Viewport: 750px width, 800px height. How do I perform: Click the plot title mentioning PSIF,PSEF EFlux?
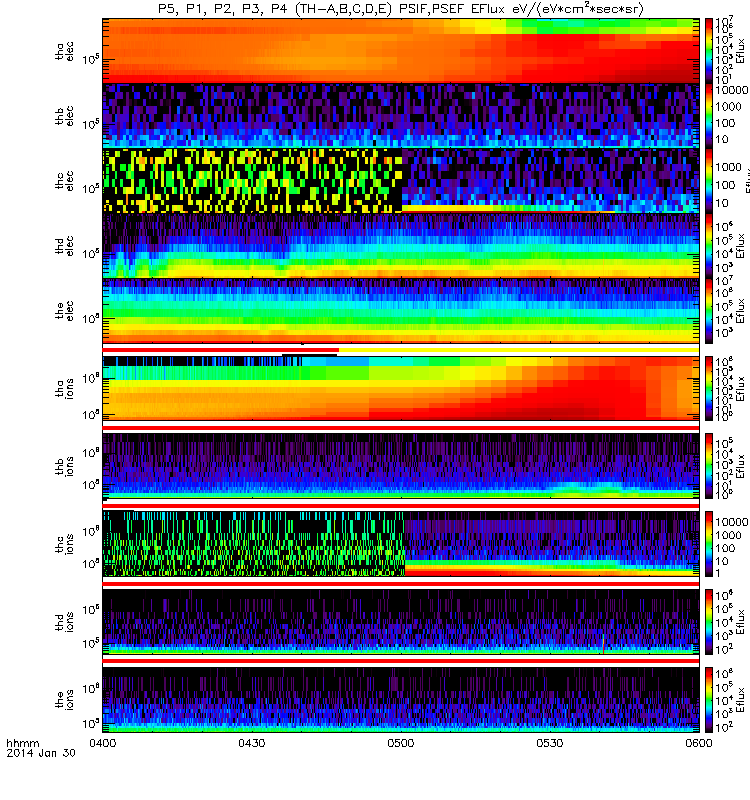[401, 9]
